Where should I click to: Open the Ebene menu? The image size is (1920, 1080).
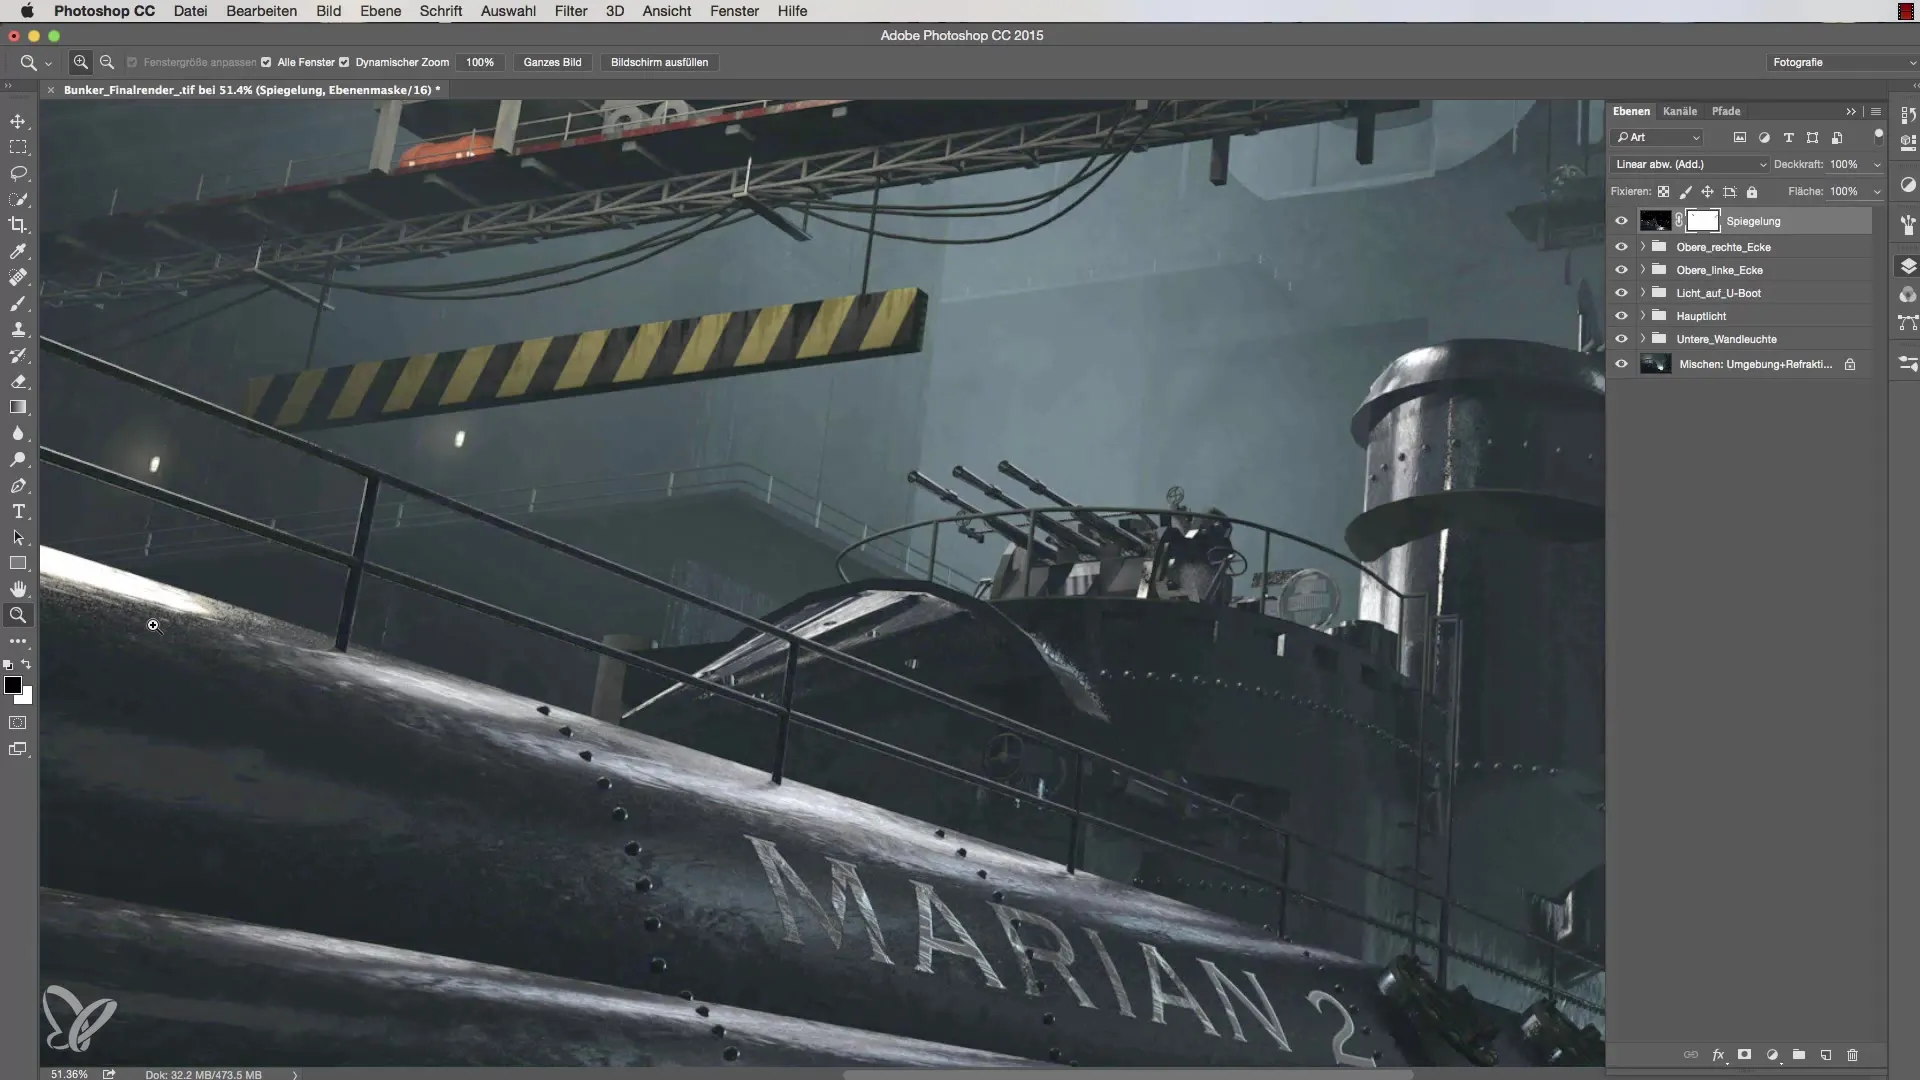click(x=380, y=11)
